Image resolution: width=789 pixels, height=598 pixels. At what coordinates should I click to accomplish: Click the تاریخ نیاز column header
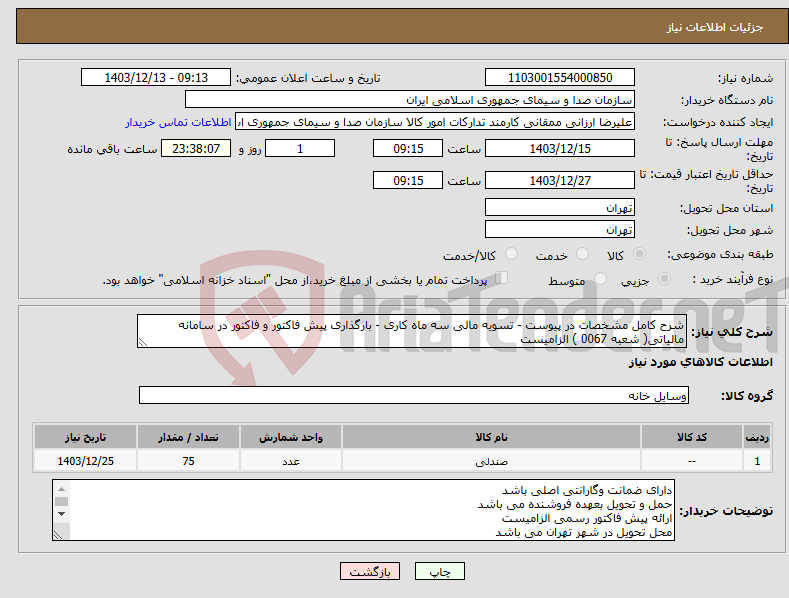[86, 437]
